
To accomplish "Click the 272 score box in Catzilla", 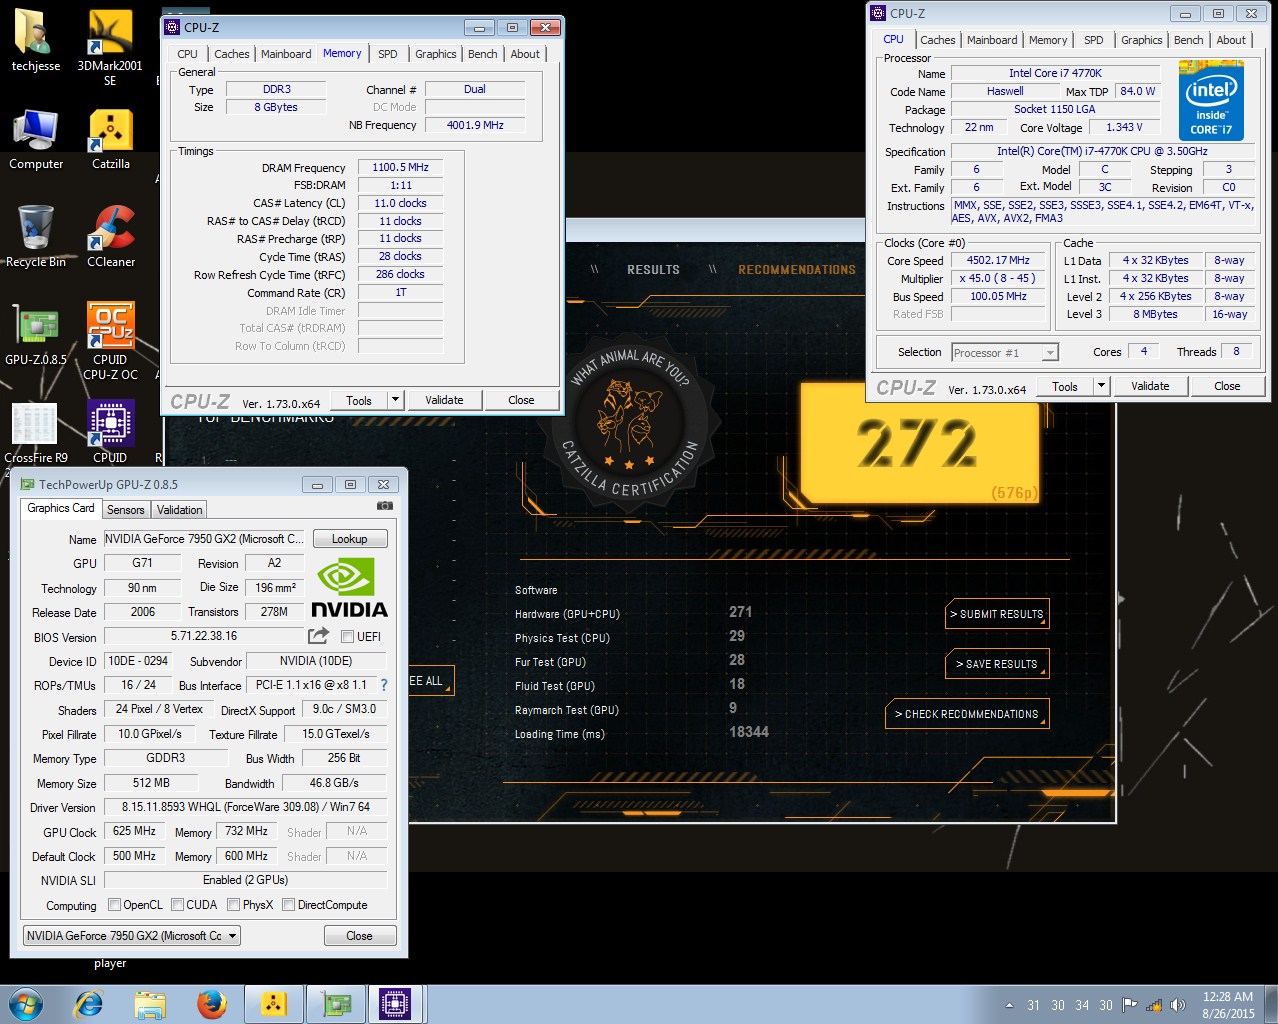I will coord(919,443).
